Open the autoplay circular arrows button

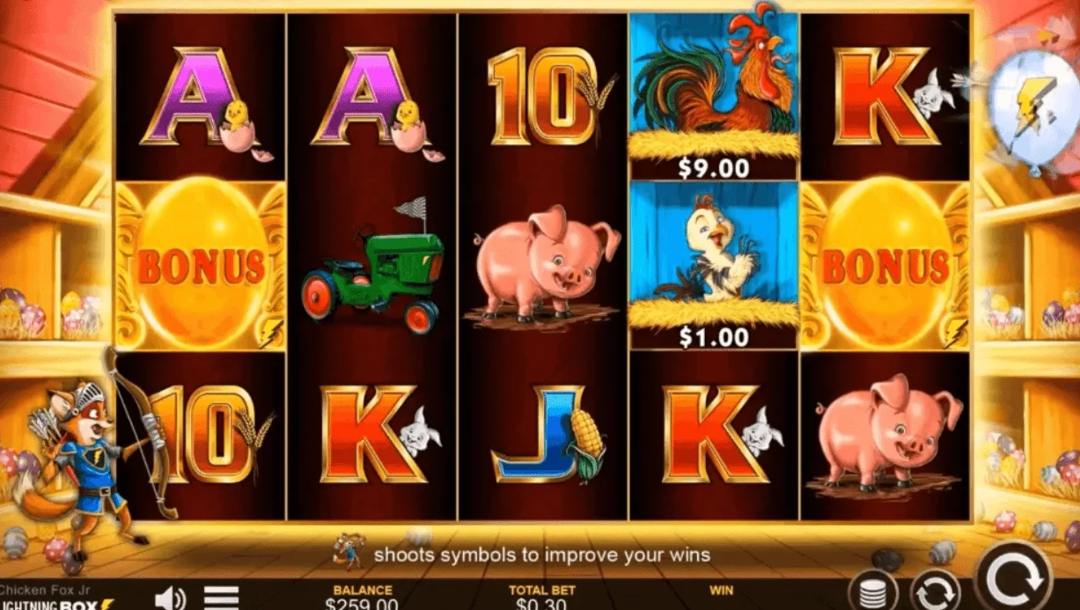tap(935, 591)
